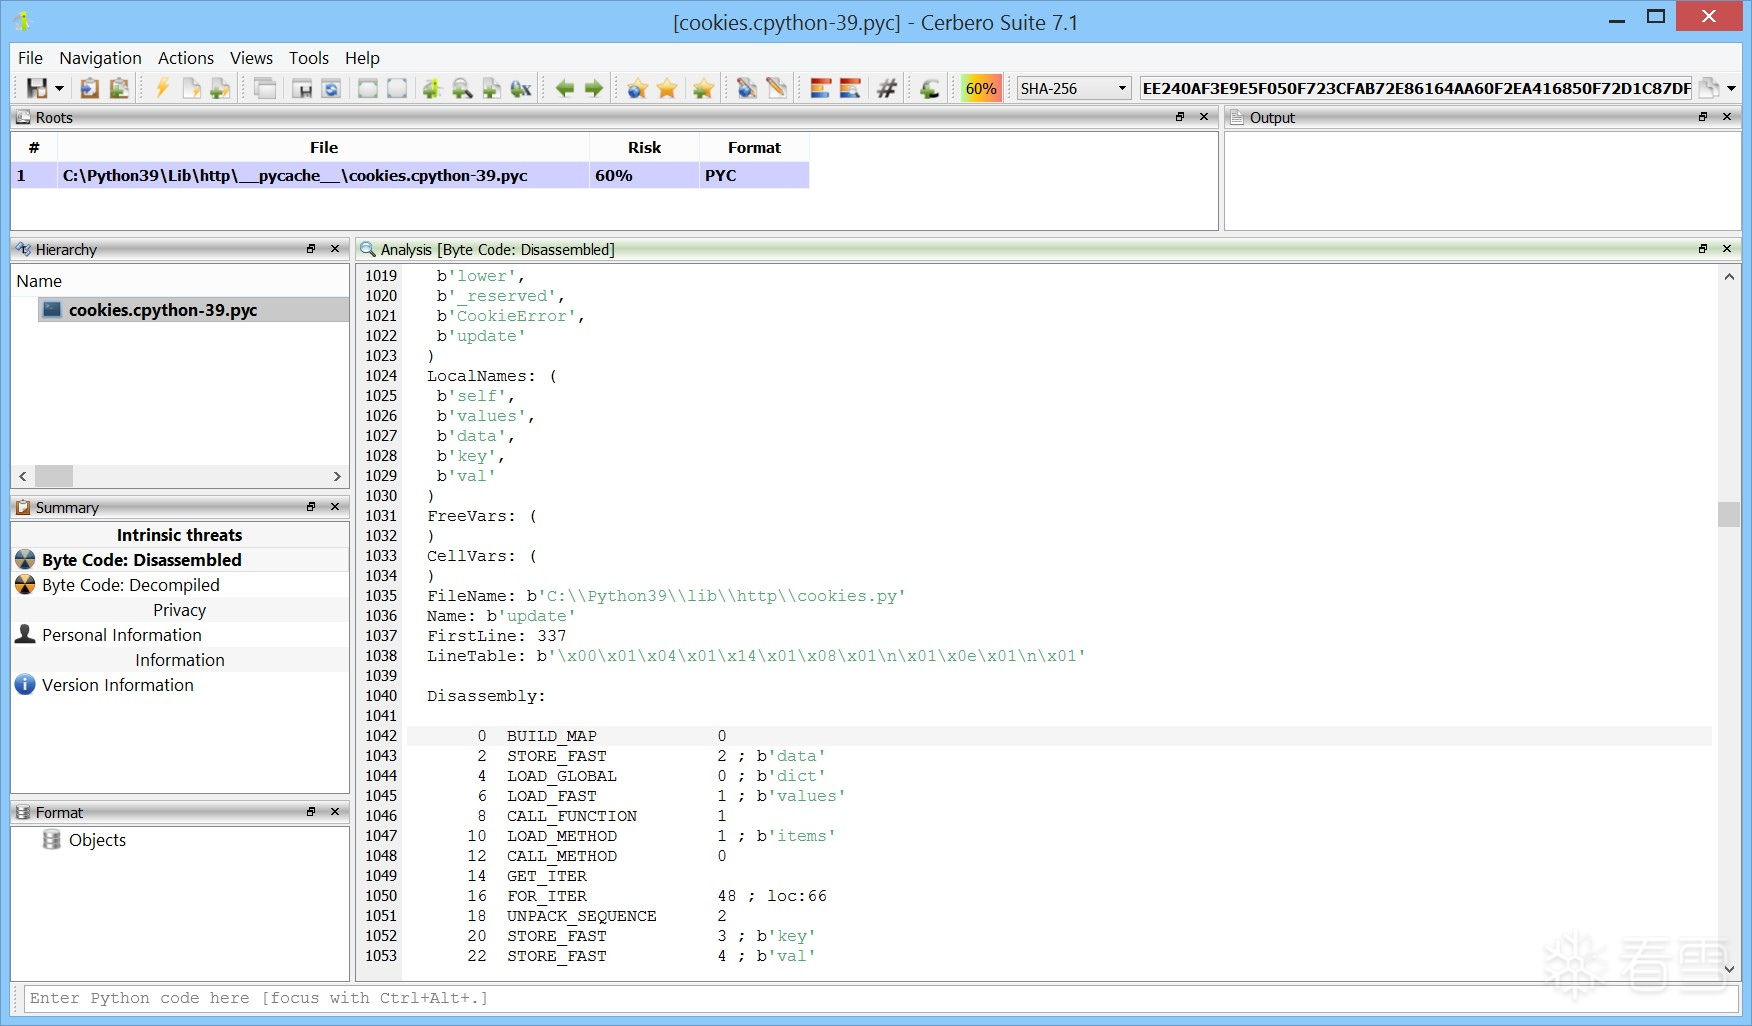
Task: Click the plain orange star icon
Action: tap(667, 88)
